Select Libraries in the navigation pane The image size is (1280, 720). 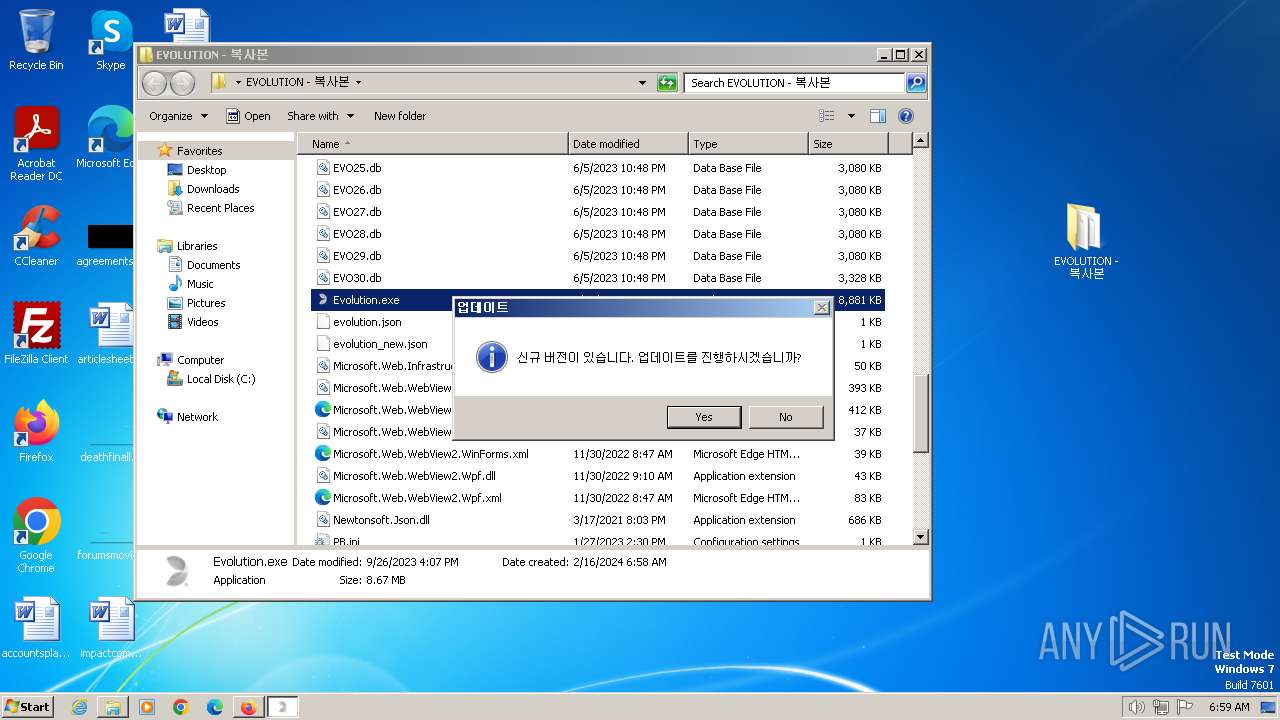[x=197, y=246]
